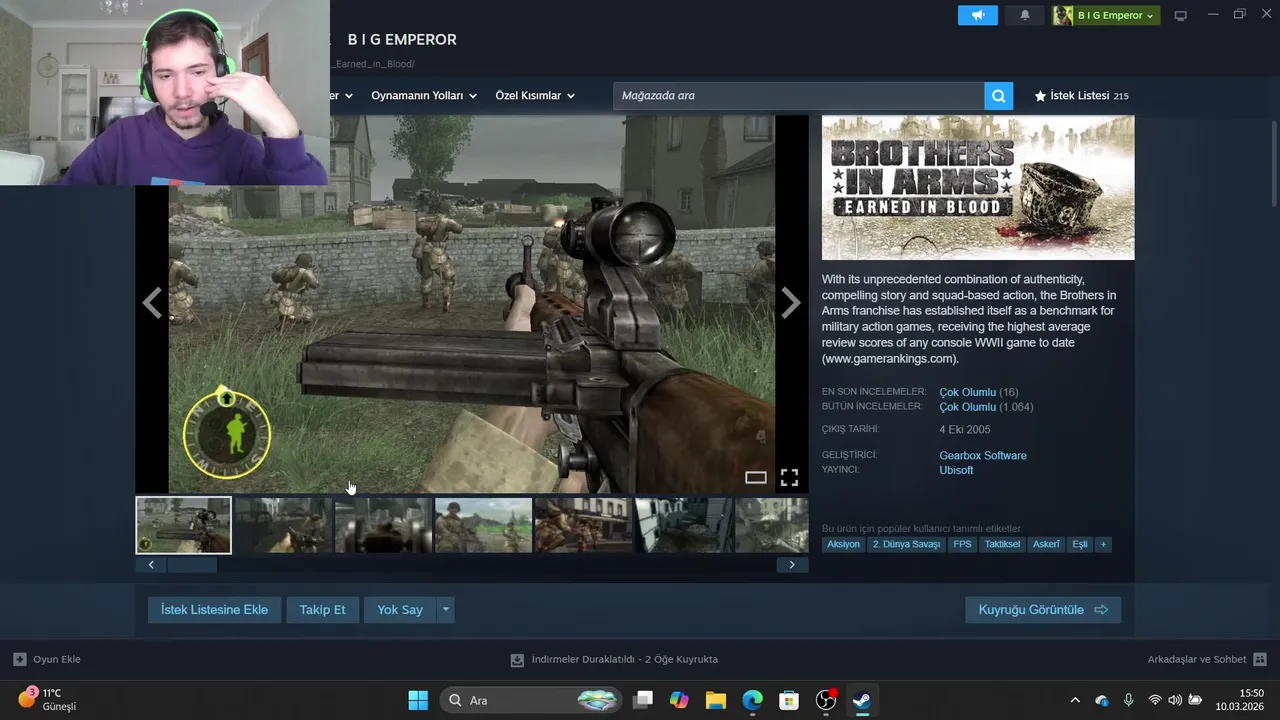Image resolution: width=1280 pixels, height=720 pixels.
Task: Expand Özel Kısımlar menu
Action: [535, 96]
